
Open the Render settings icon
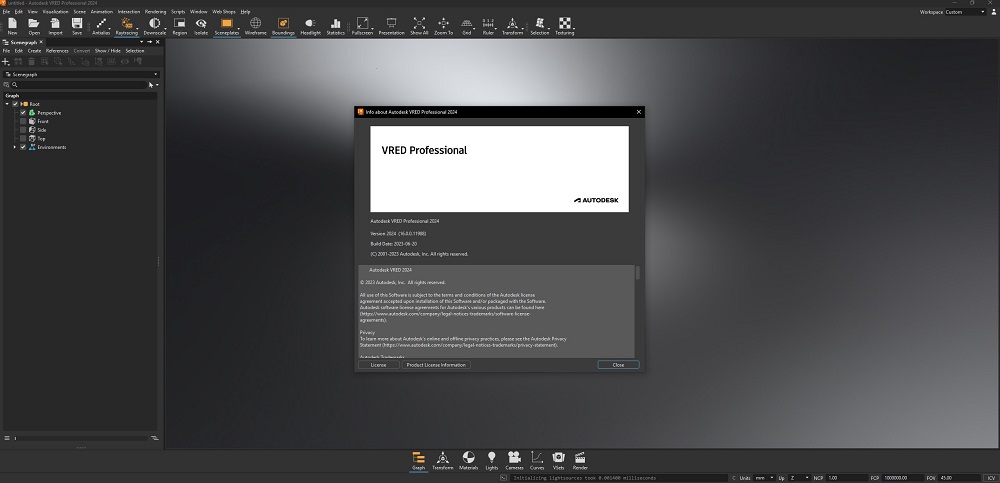(x=580, y=459)
